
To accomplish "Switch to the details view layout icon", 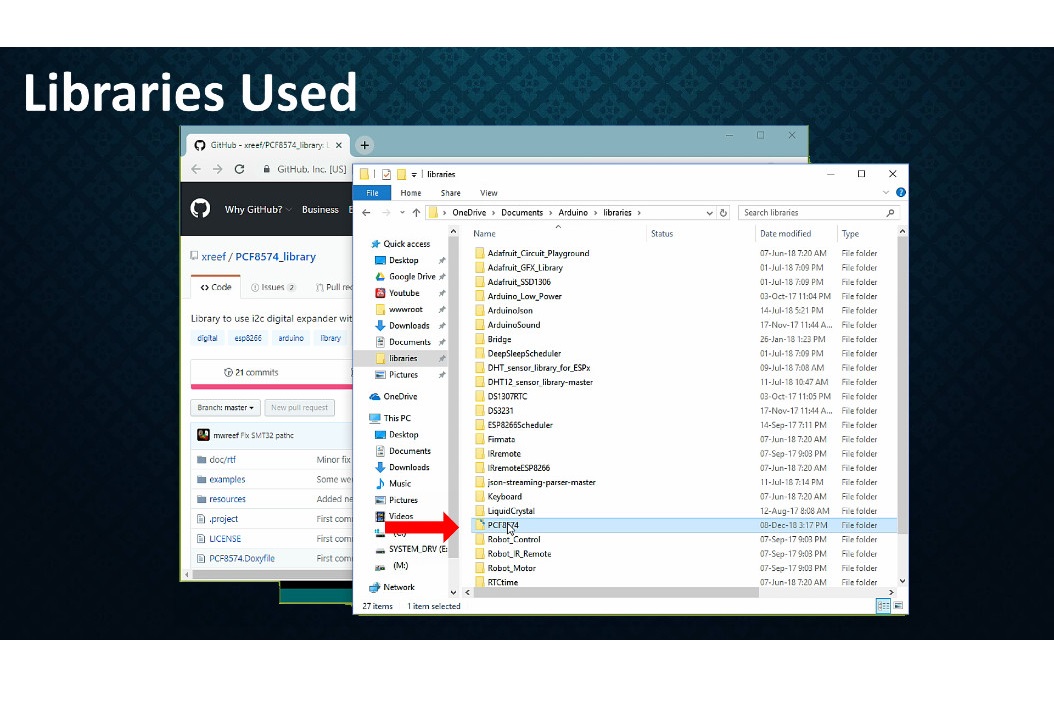I will tap(883, 606).
